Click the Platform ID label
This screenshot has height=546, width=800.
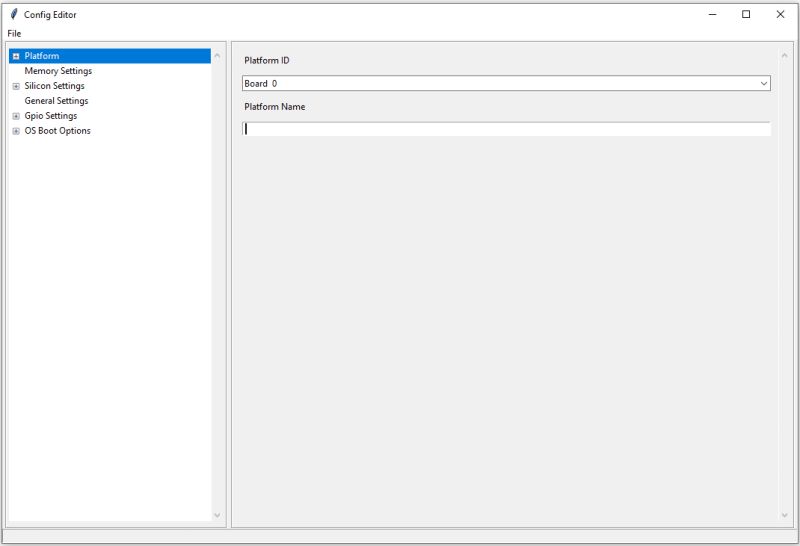267,60
